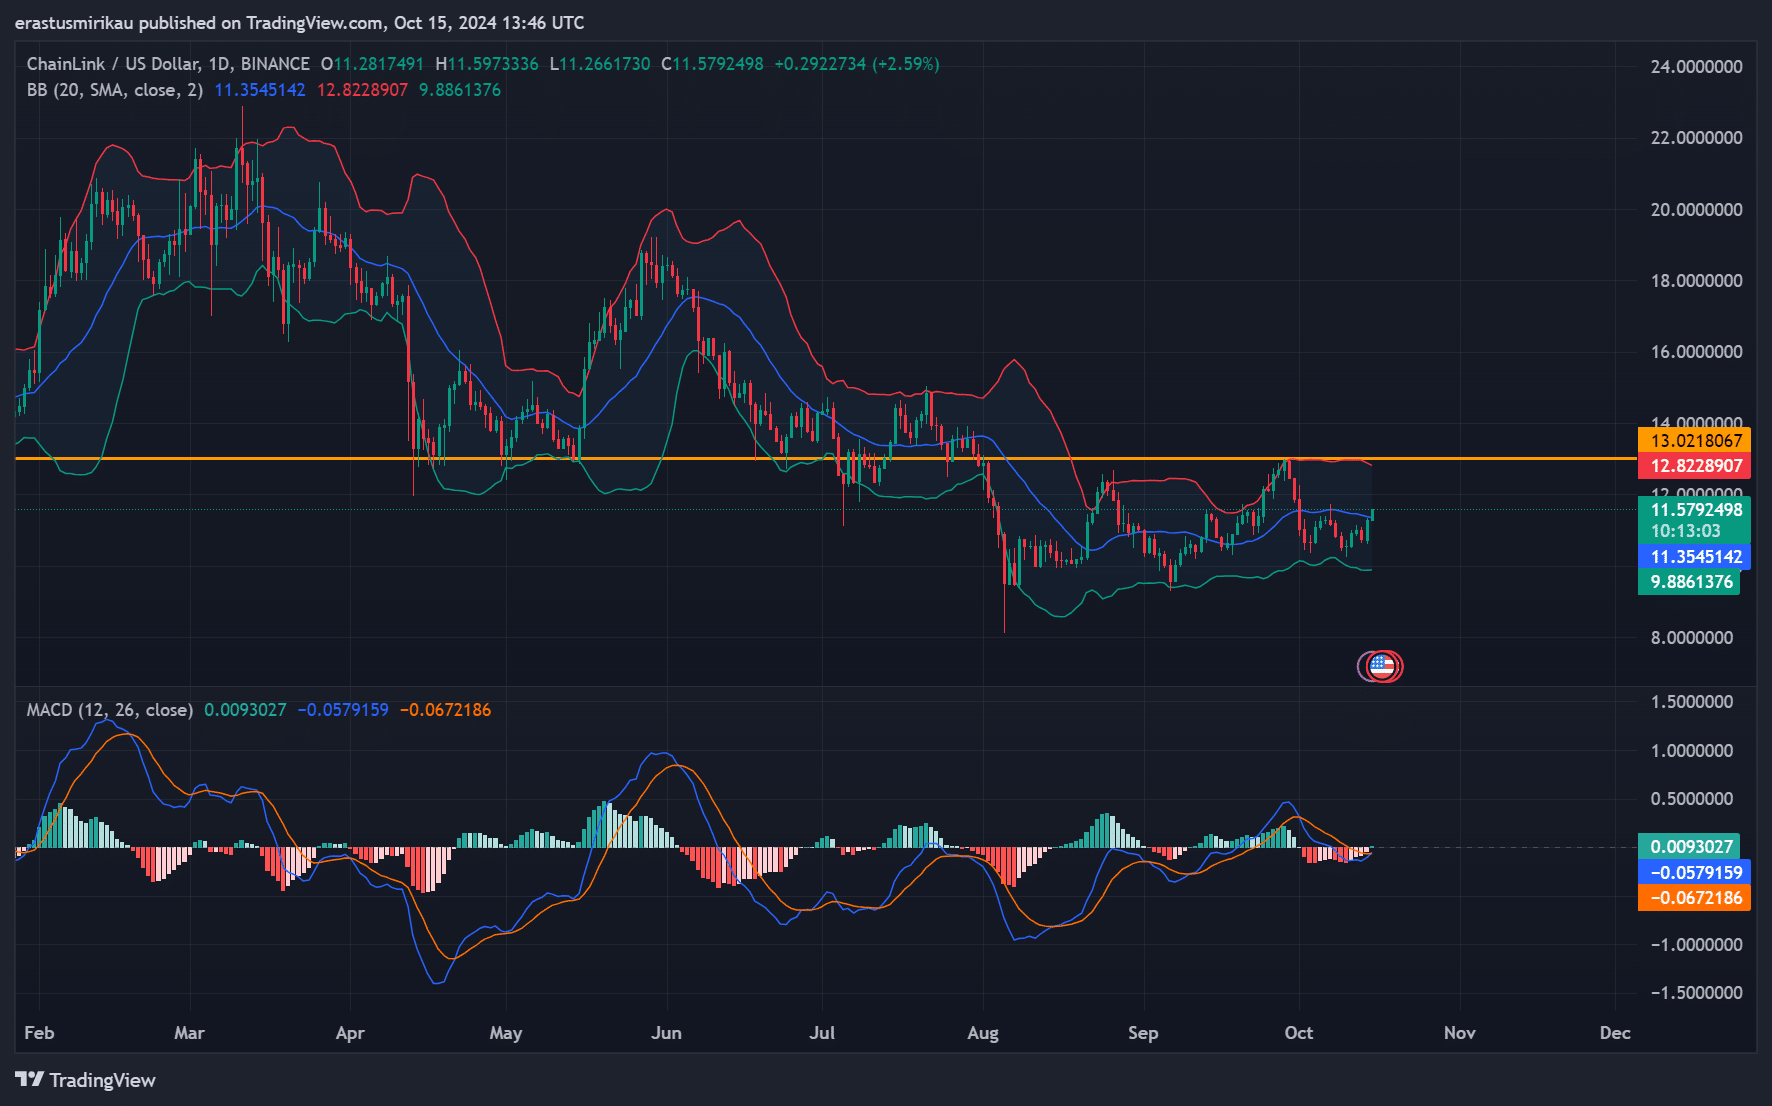The image size is (1772, 1106).
Task: Click the TradingView logo at the bottom
Action: click(85, 1080)
